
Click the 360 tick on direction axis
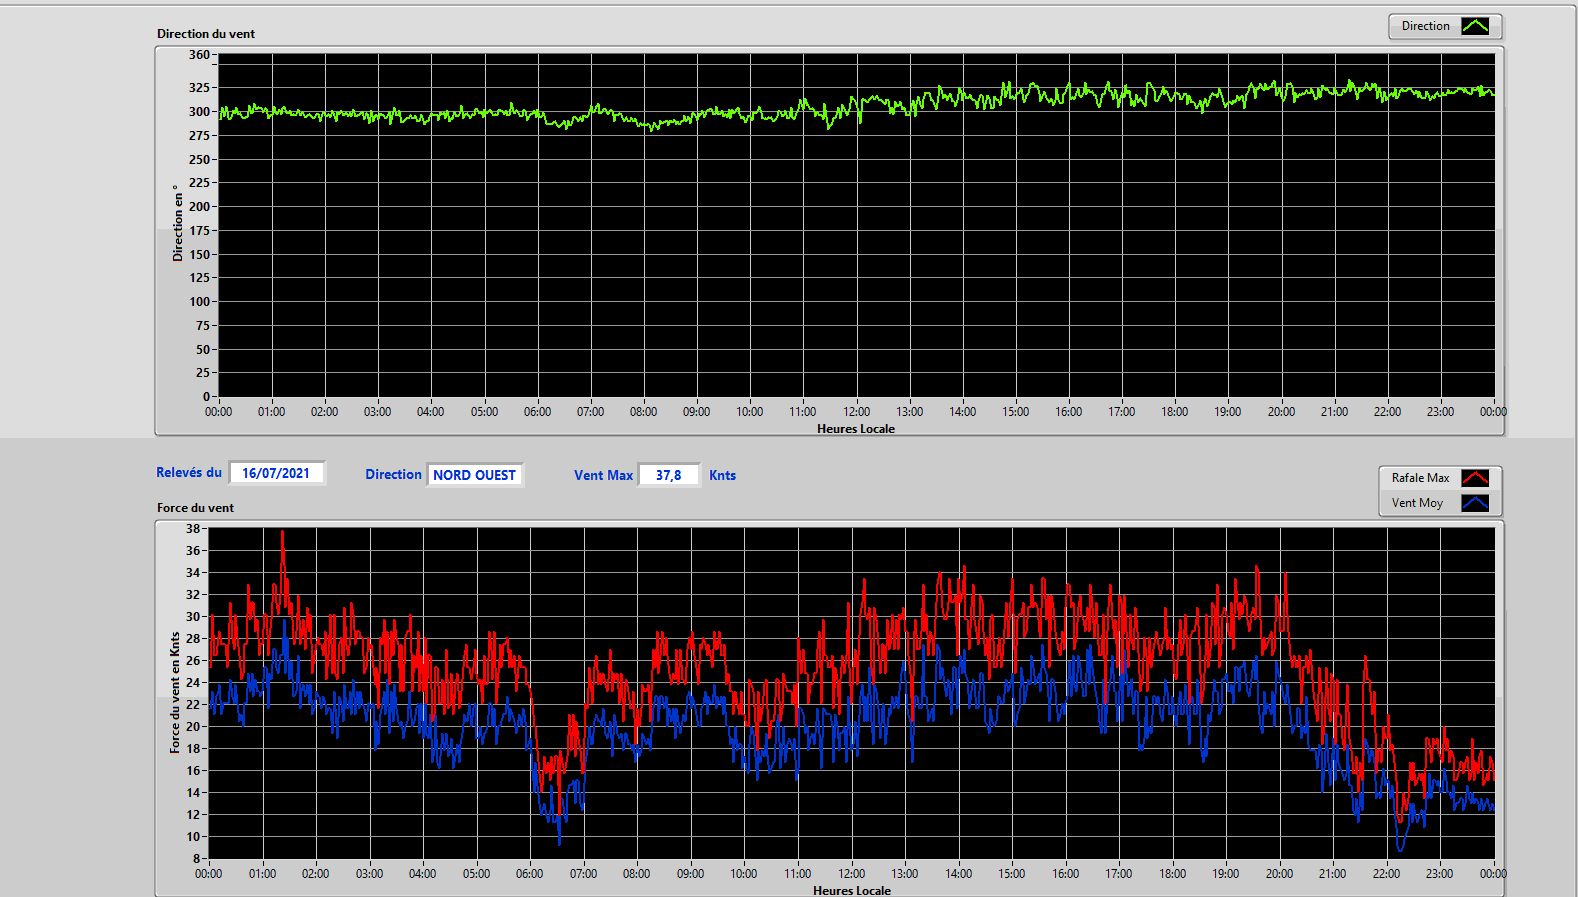click(x=199, y=55)
